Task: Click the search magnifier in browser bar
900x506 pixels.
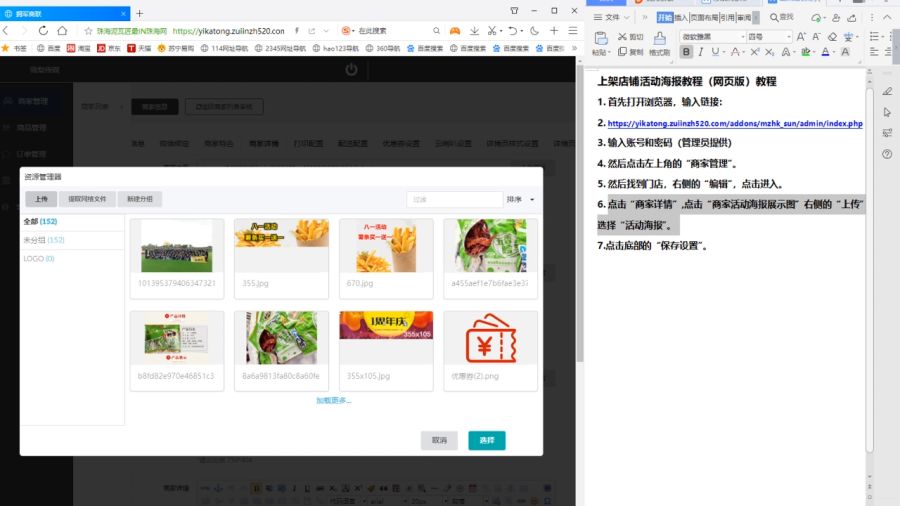Action: [436, 31]
